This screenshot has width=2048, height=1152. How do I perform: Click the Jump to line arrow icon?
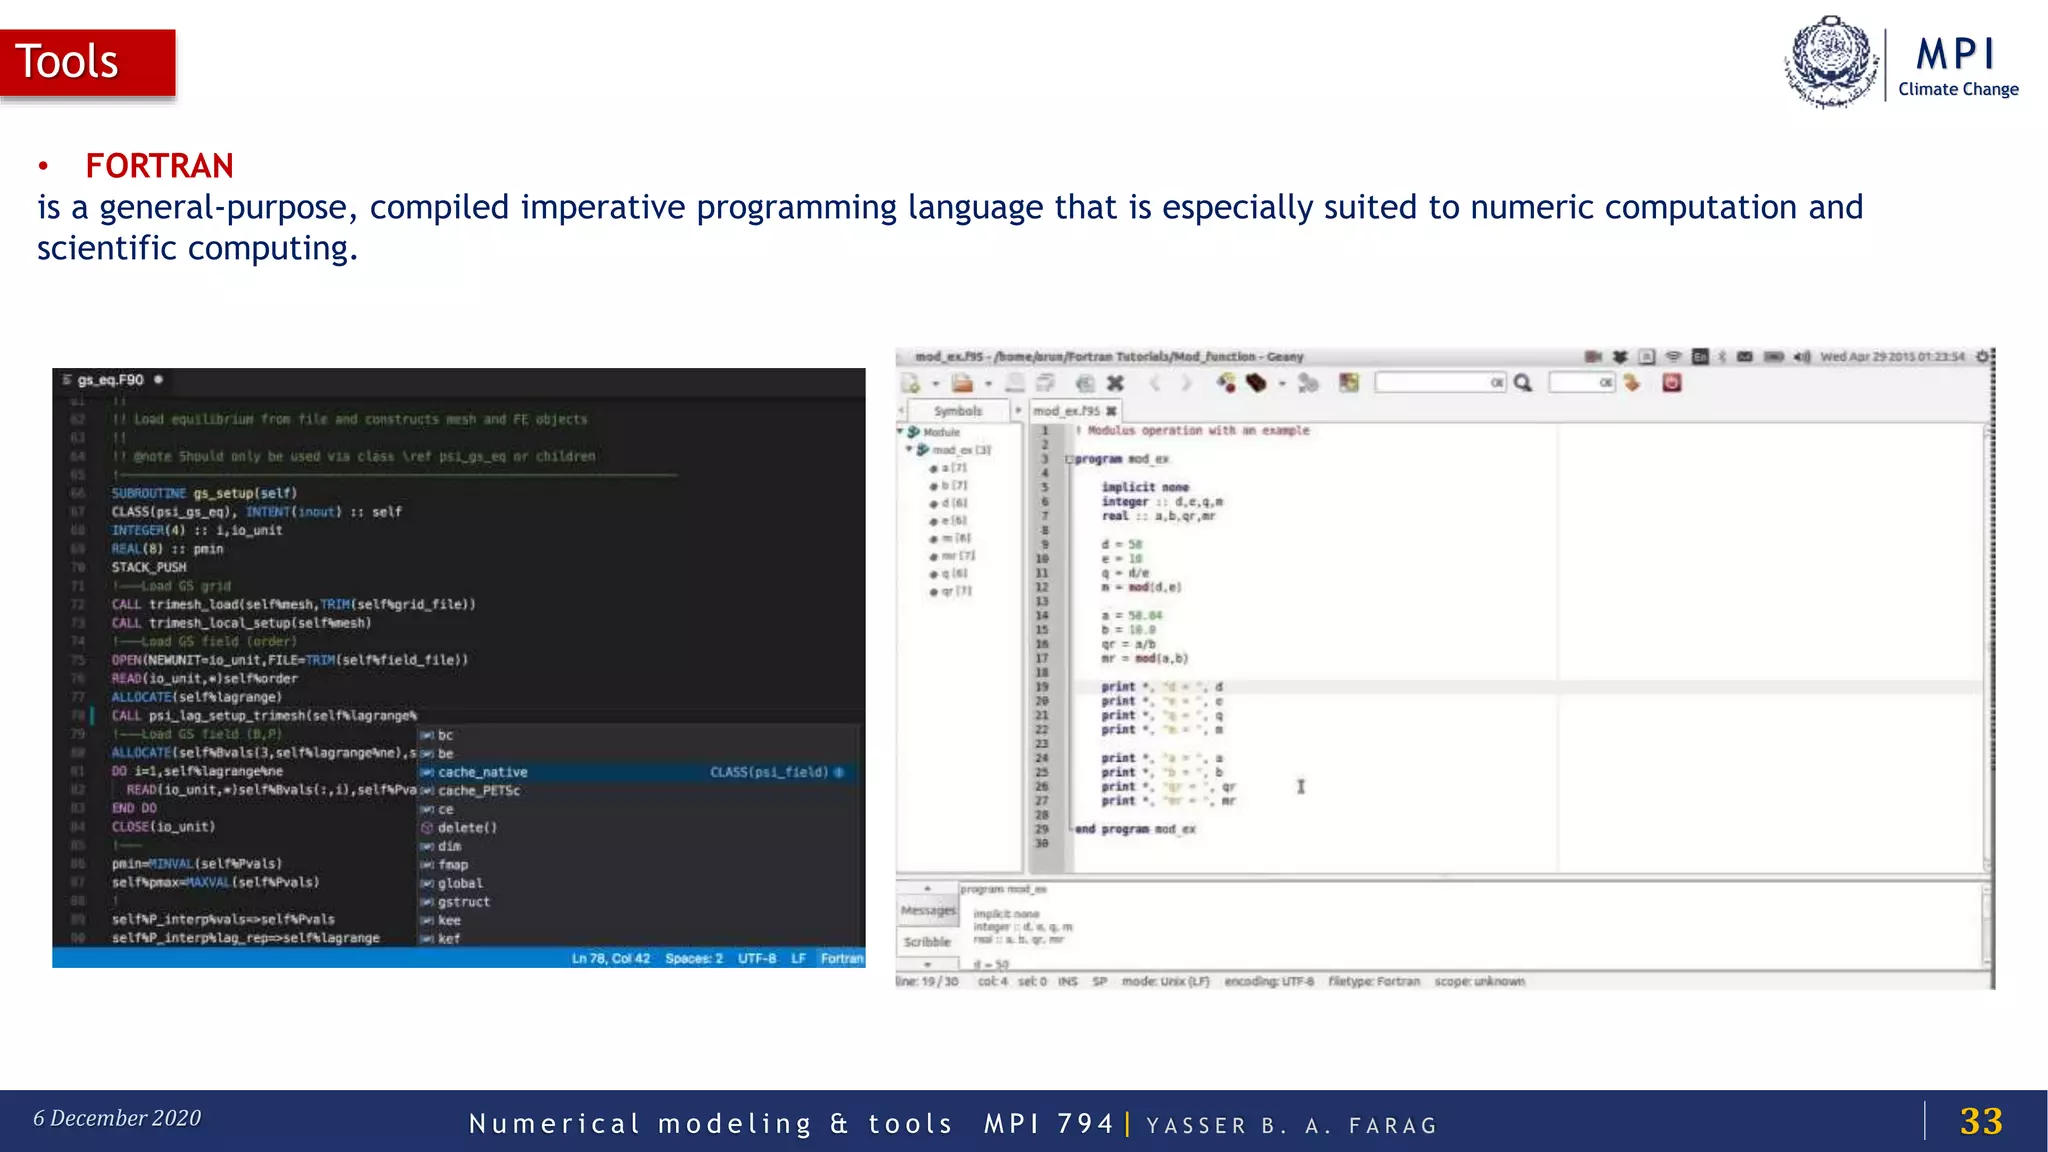pos(1632,383)
